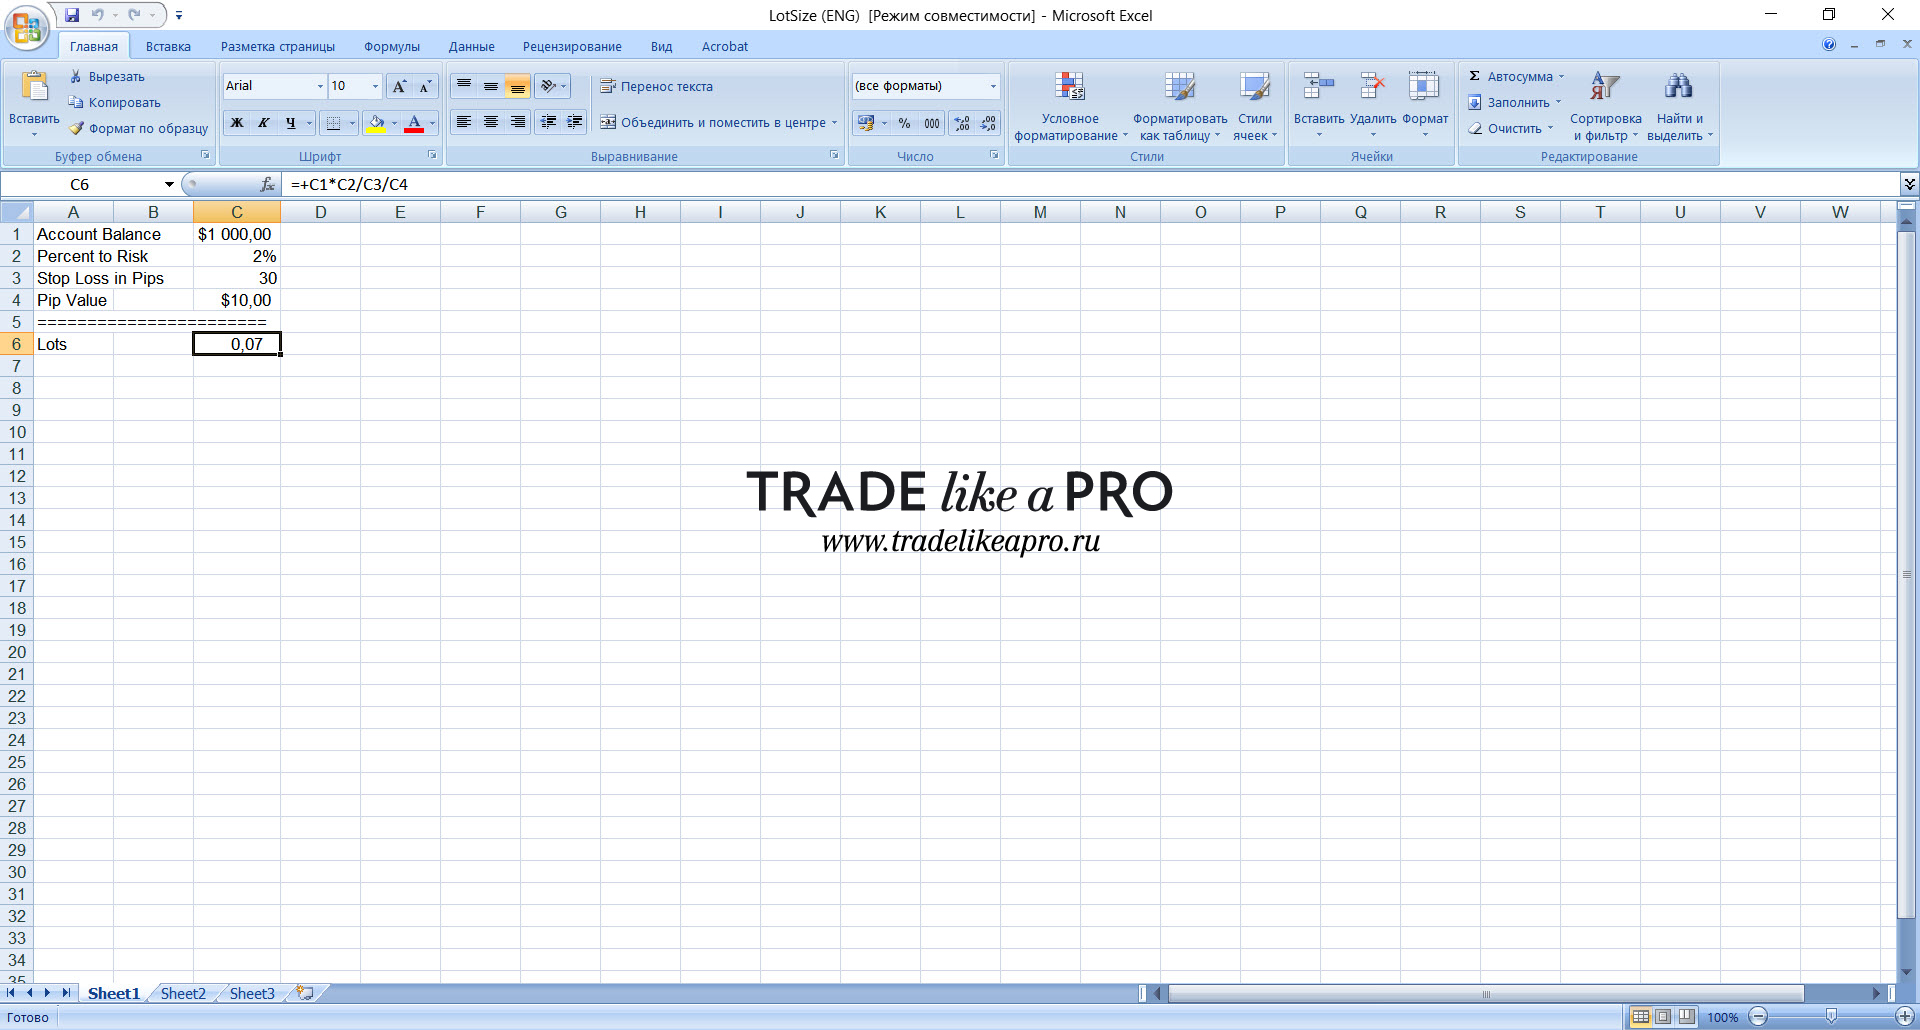Select cell C1 with account balance
1920x1030 pixels.
point(236,234)
